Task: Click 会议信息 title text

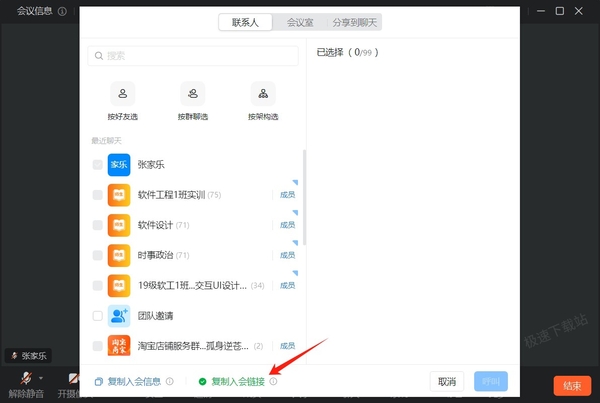Action: pos(35,11)
